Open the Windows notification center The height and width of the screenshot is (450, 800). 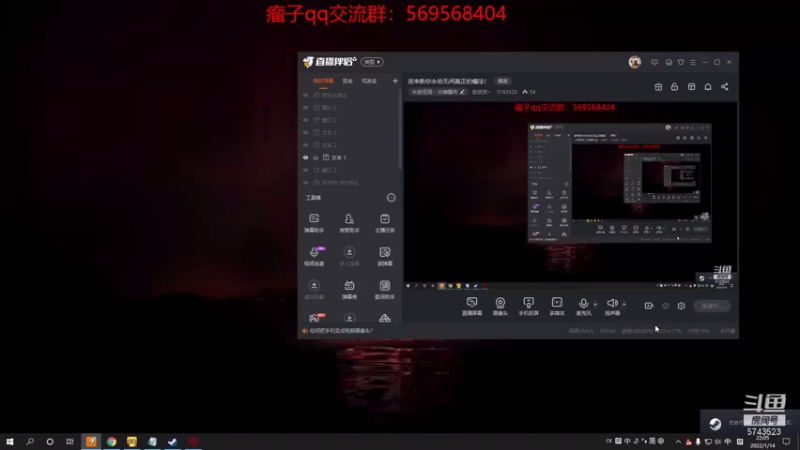(x=786, y=441)
